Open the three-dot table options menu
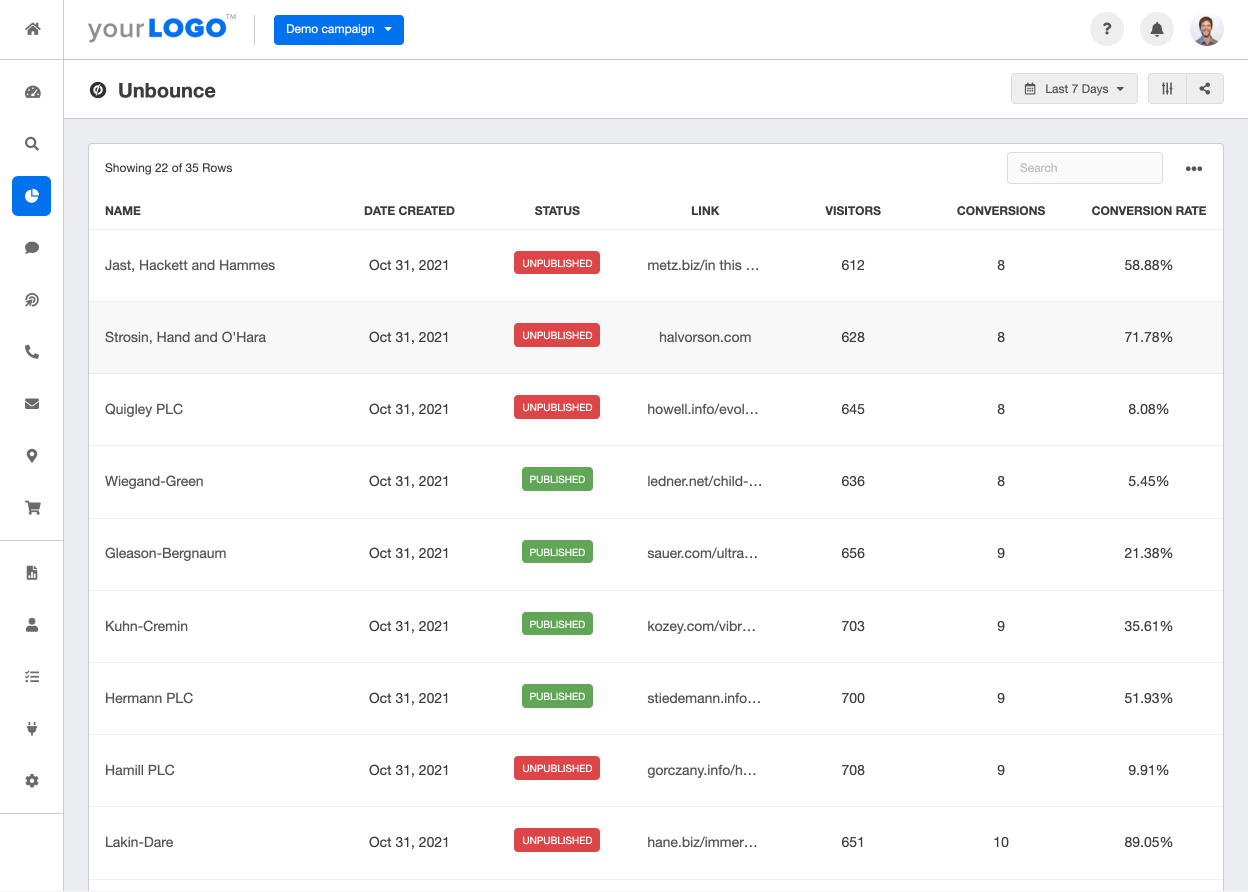1248x892 pixels. [1193, 169]
